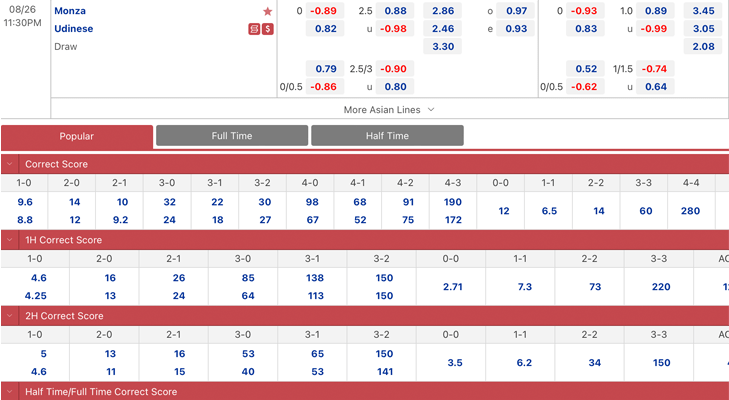The width and height of the screenshot is (729, 400).
Task: Choose correct score 1-1 odds 6.5
Action: pyautogui.click(x=549, y=211)
